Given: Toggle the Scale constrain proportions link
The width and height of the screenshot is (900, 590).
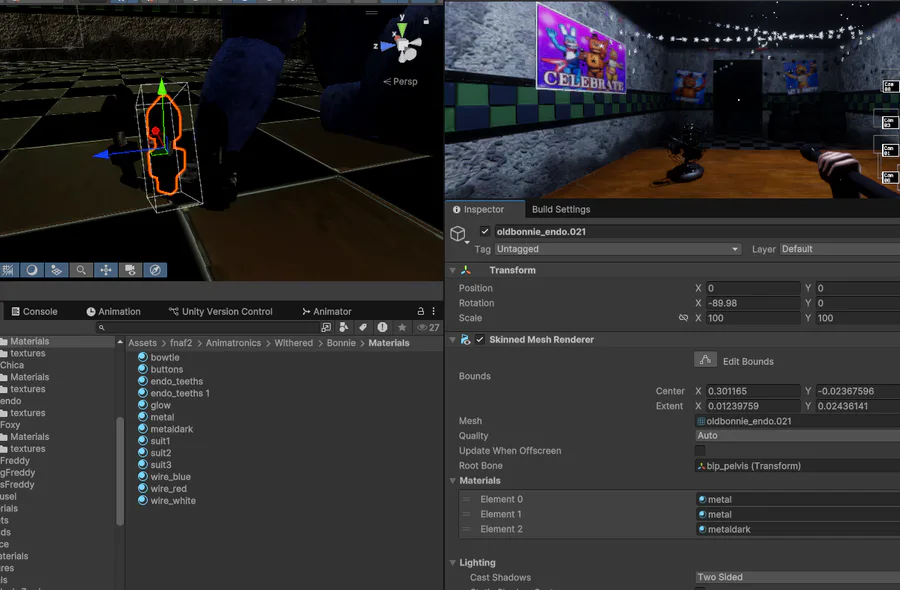Looking at the screenshot, I should [x=683, y=317].
